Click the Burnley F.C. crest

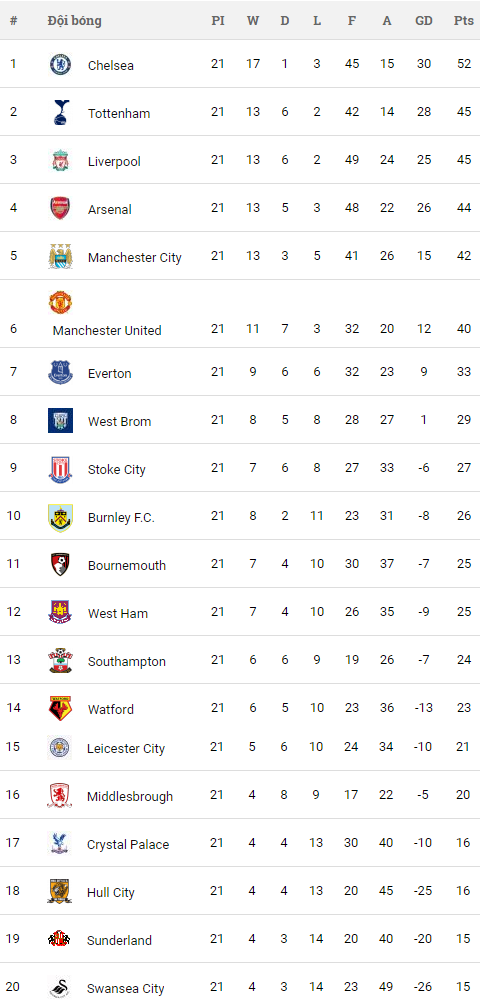61,517
